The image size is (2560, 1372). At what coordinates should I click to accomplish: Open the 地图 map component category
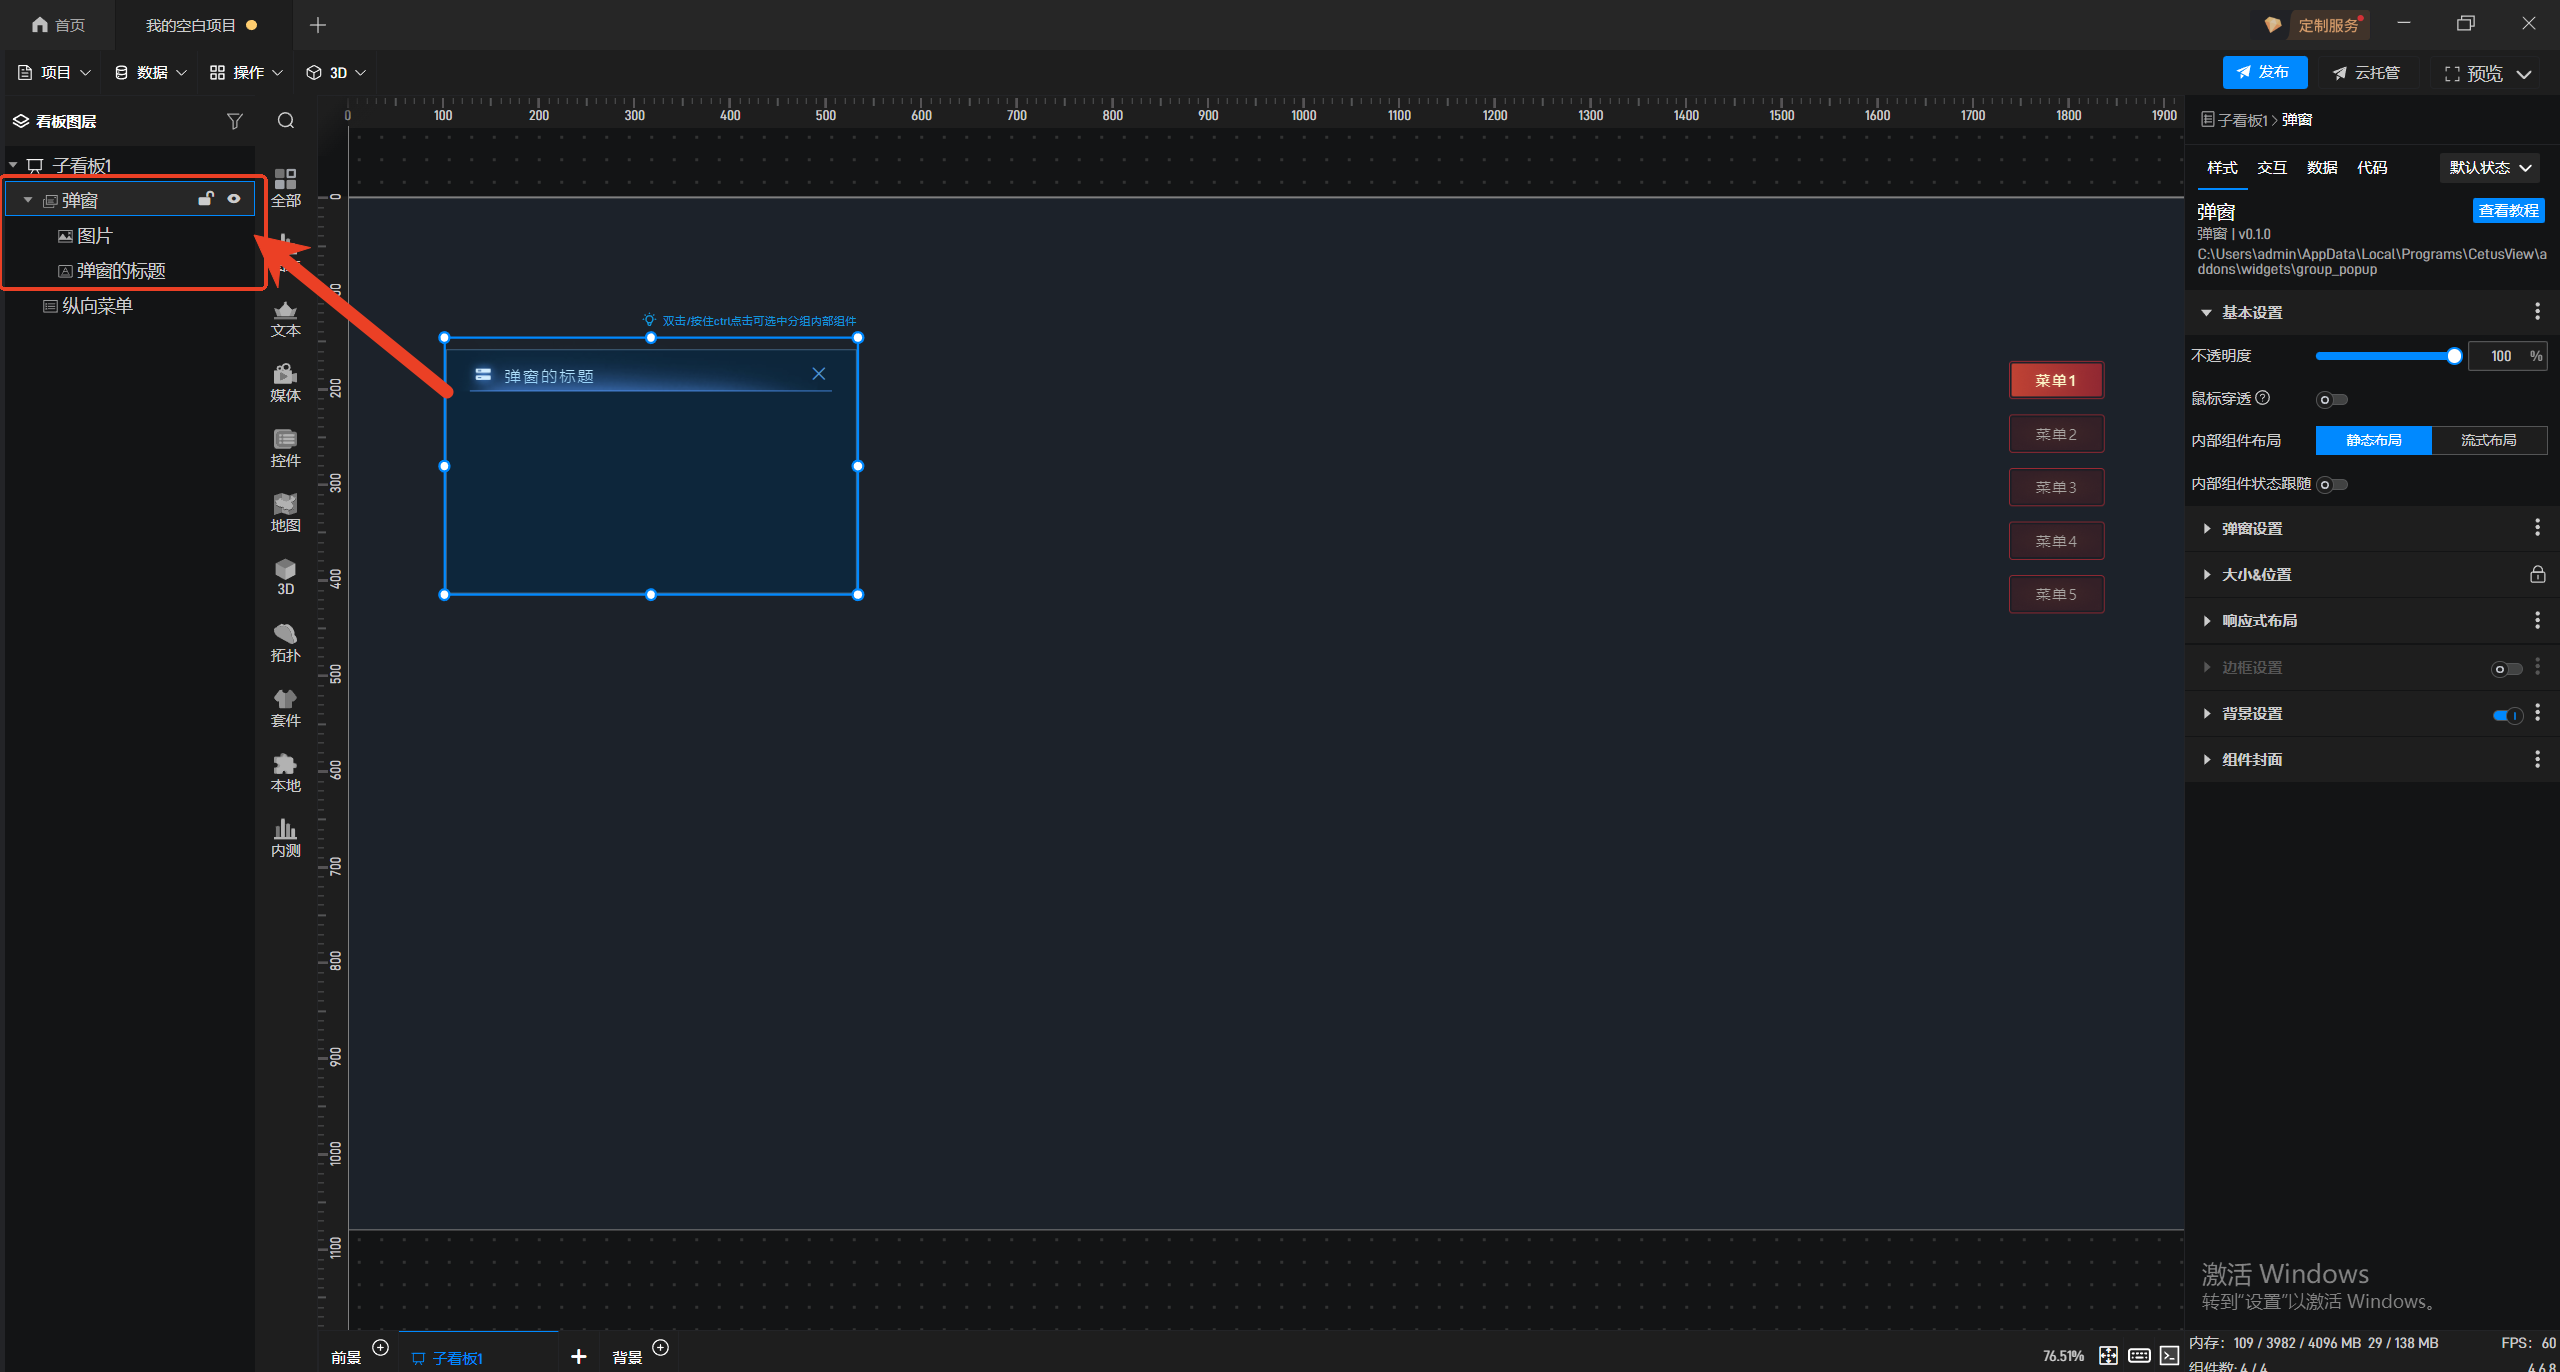click(285, 512)
